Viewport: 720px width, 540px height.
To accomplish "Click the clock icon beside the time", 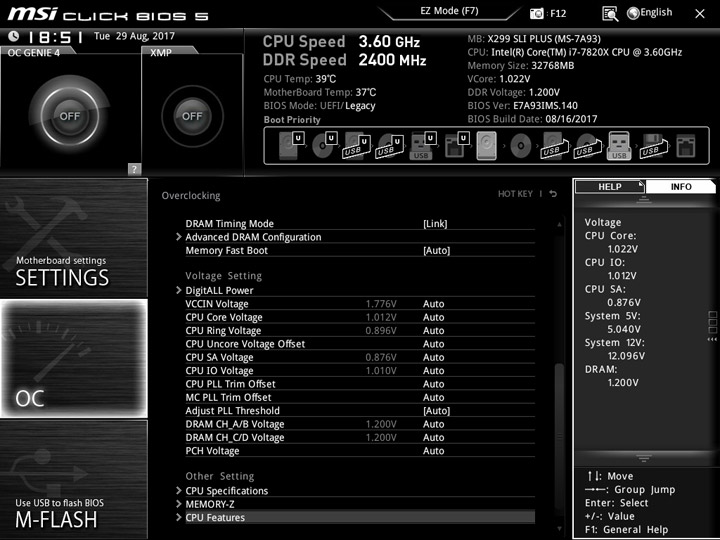I will tap(14, 36).
